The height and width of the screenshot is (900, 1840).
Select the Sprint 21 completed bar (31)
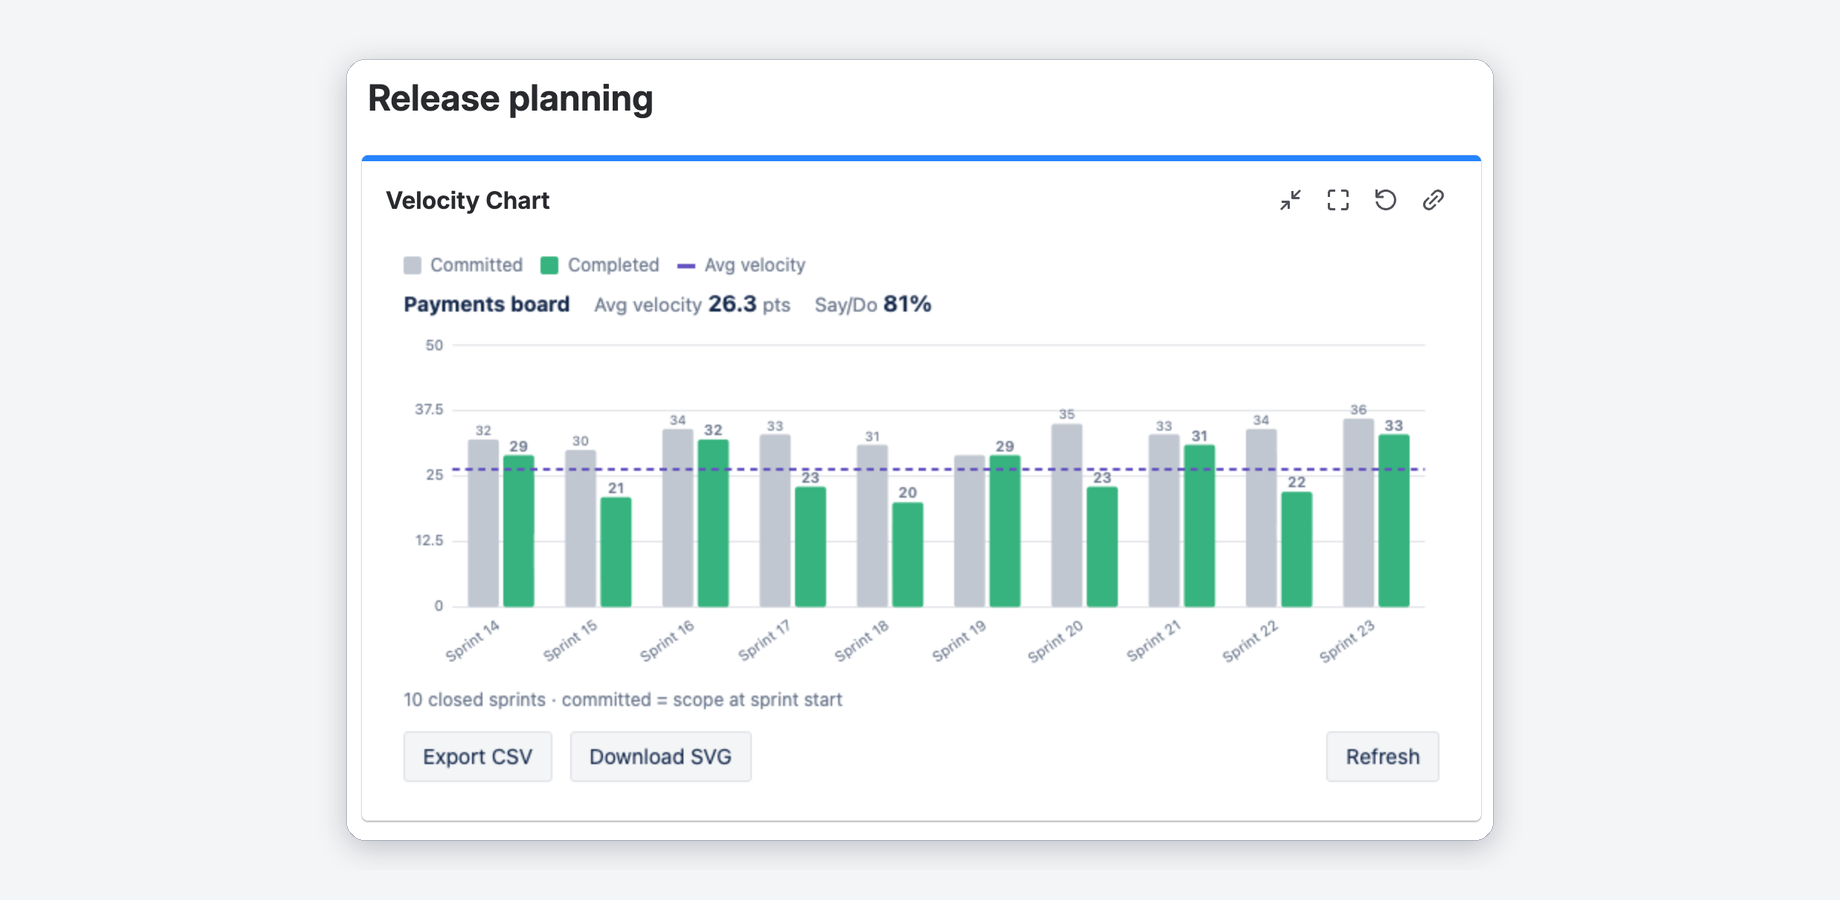1199,526
